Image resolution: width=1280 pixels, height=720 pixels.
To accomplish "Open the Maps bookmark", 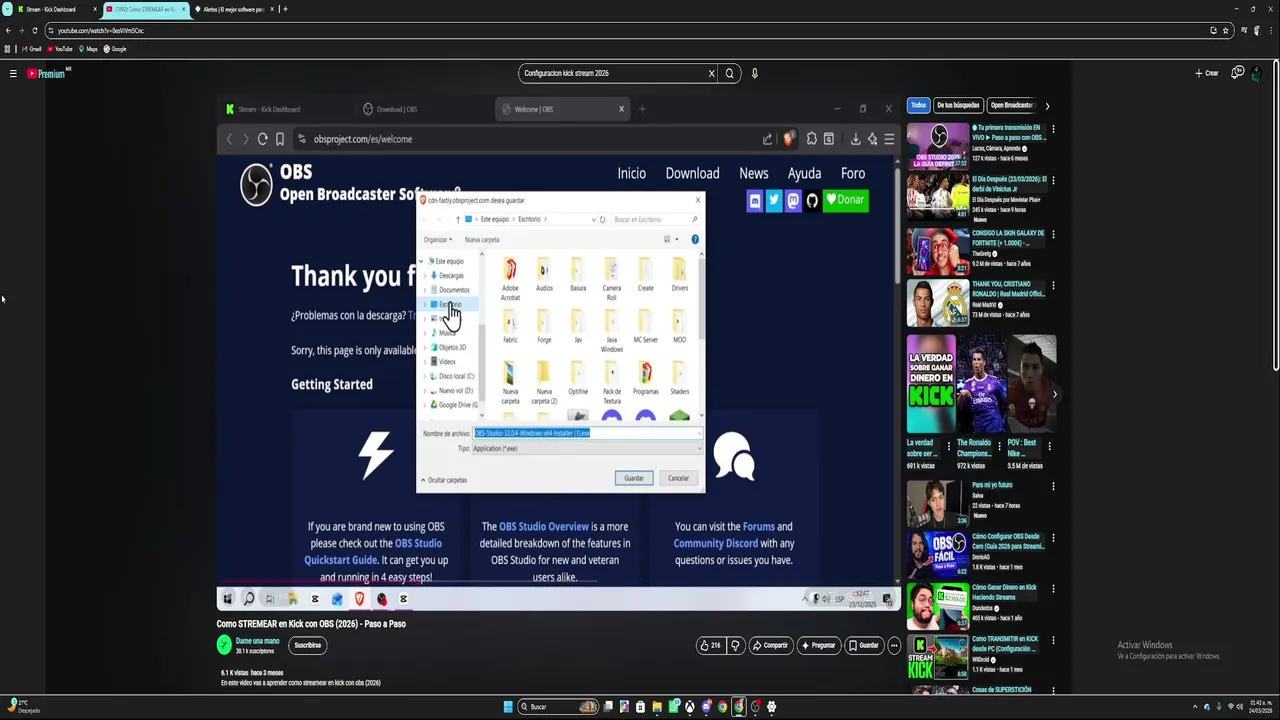I will coord(88,49).
